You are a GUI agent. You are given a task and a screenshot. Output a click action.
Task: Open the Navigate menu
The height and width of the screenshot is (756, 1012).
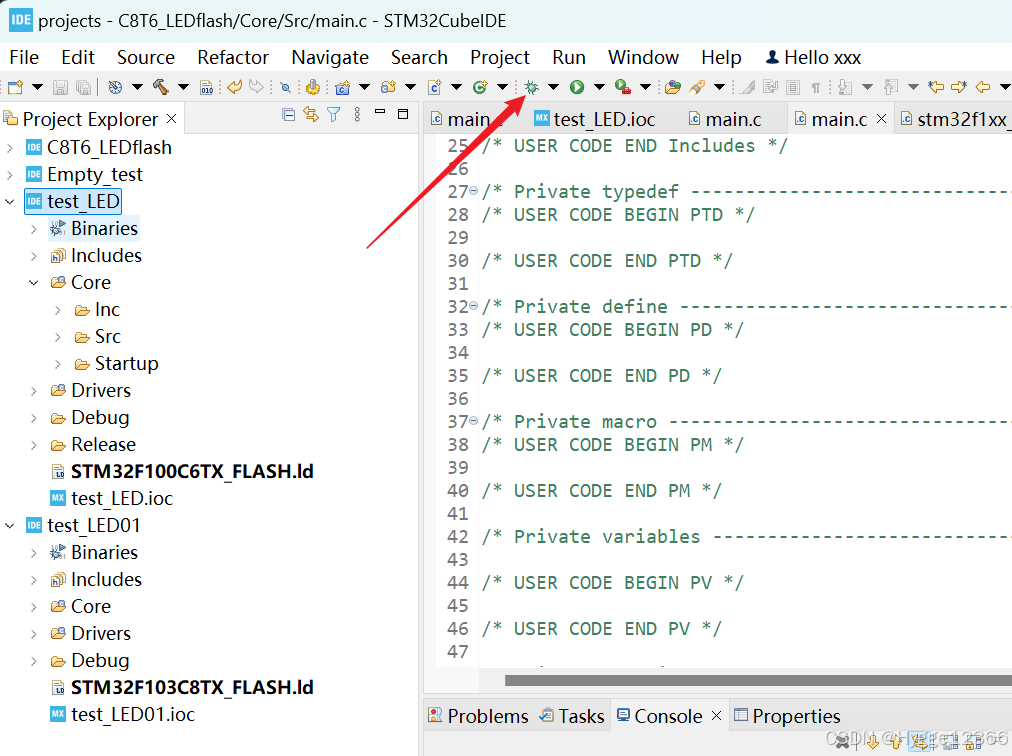click(330, 57)
